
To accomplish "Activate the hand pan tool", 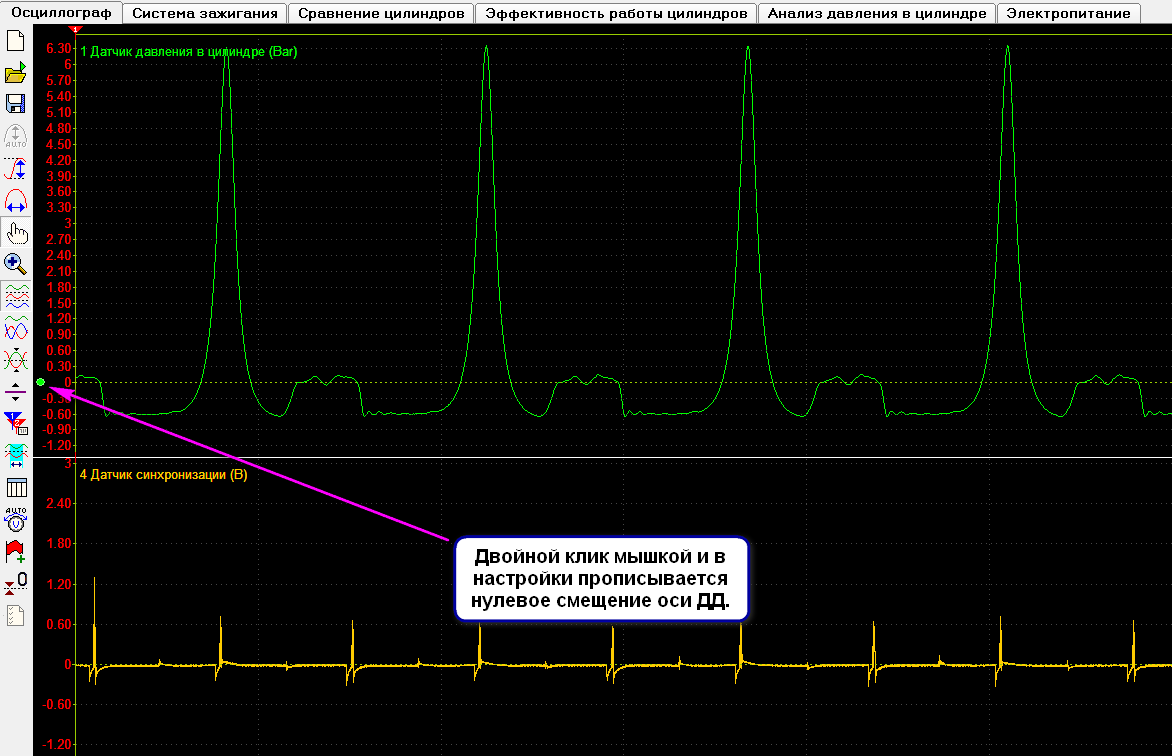I will point(16,233).
